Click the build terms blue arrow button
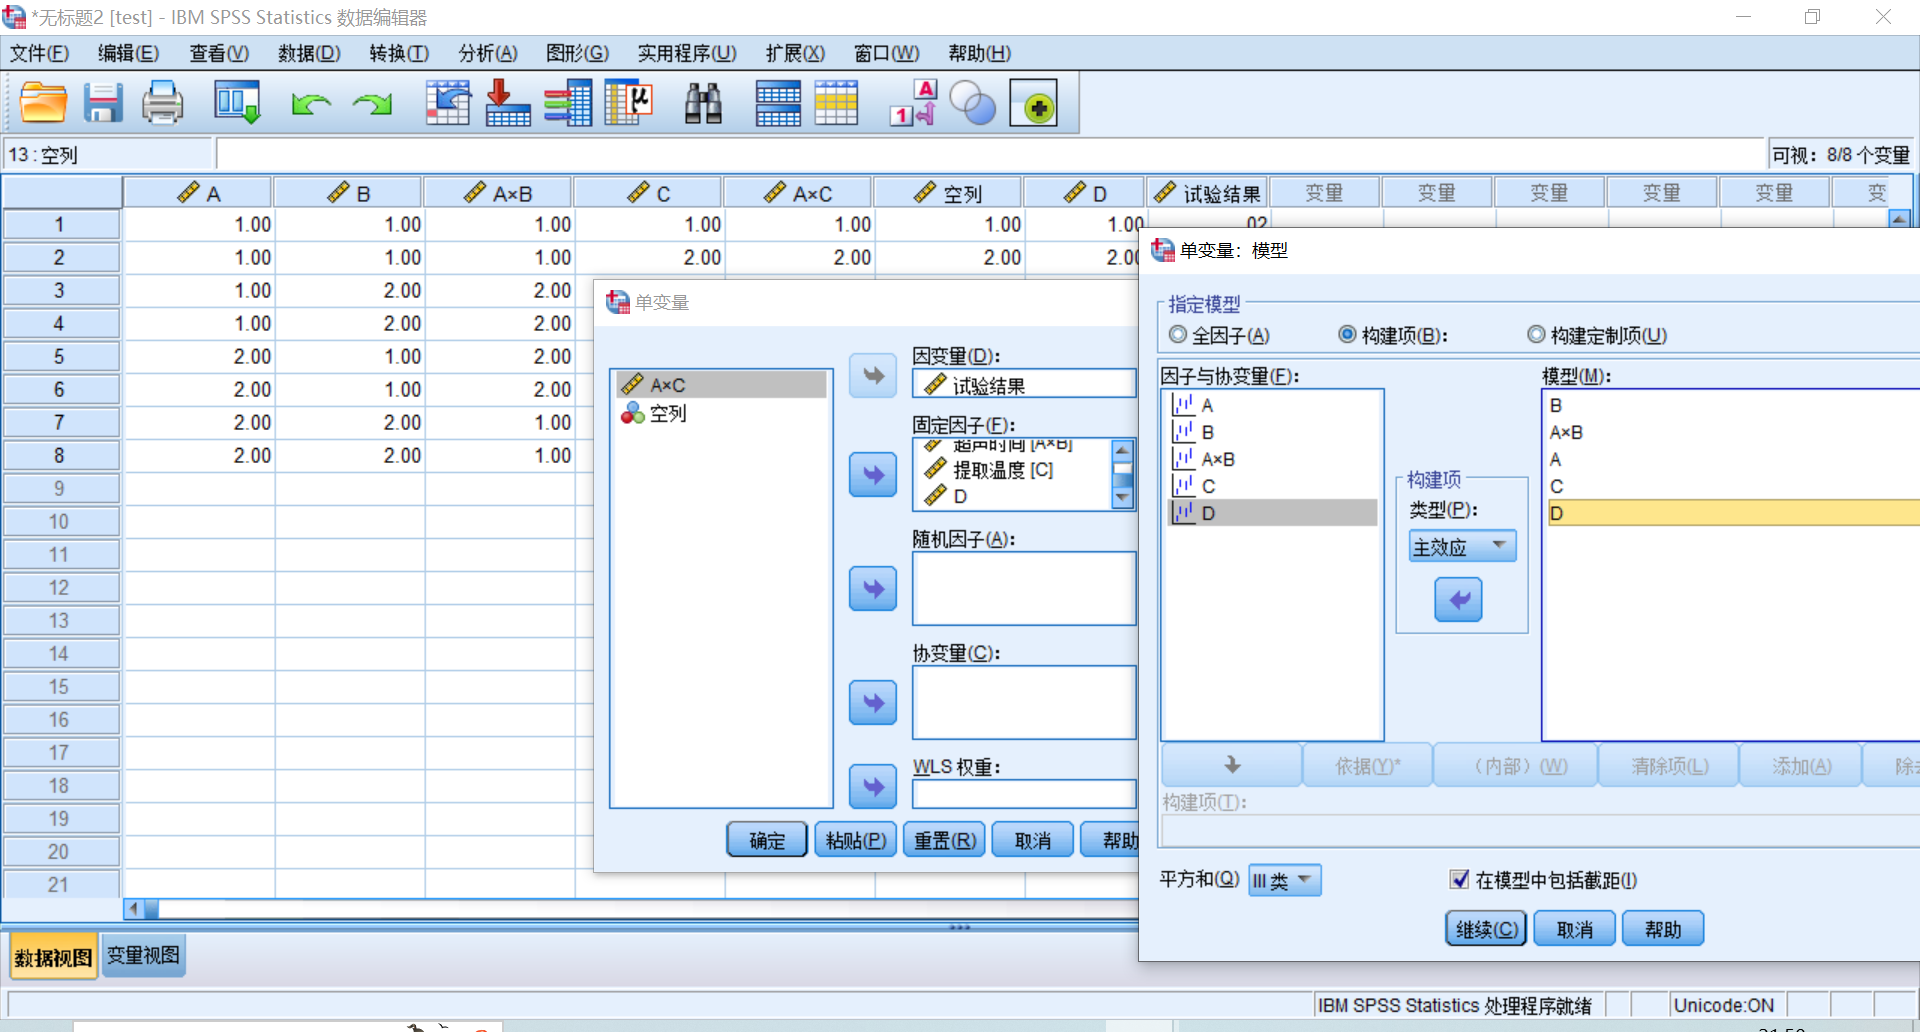The width and height of the screenshot is (1920, 1032). point(1458,600)
